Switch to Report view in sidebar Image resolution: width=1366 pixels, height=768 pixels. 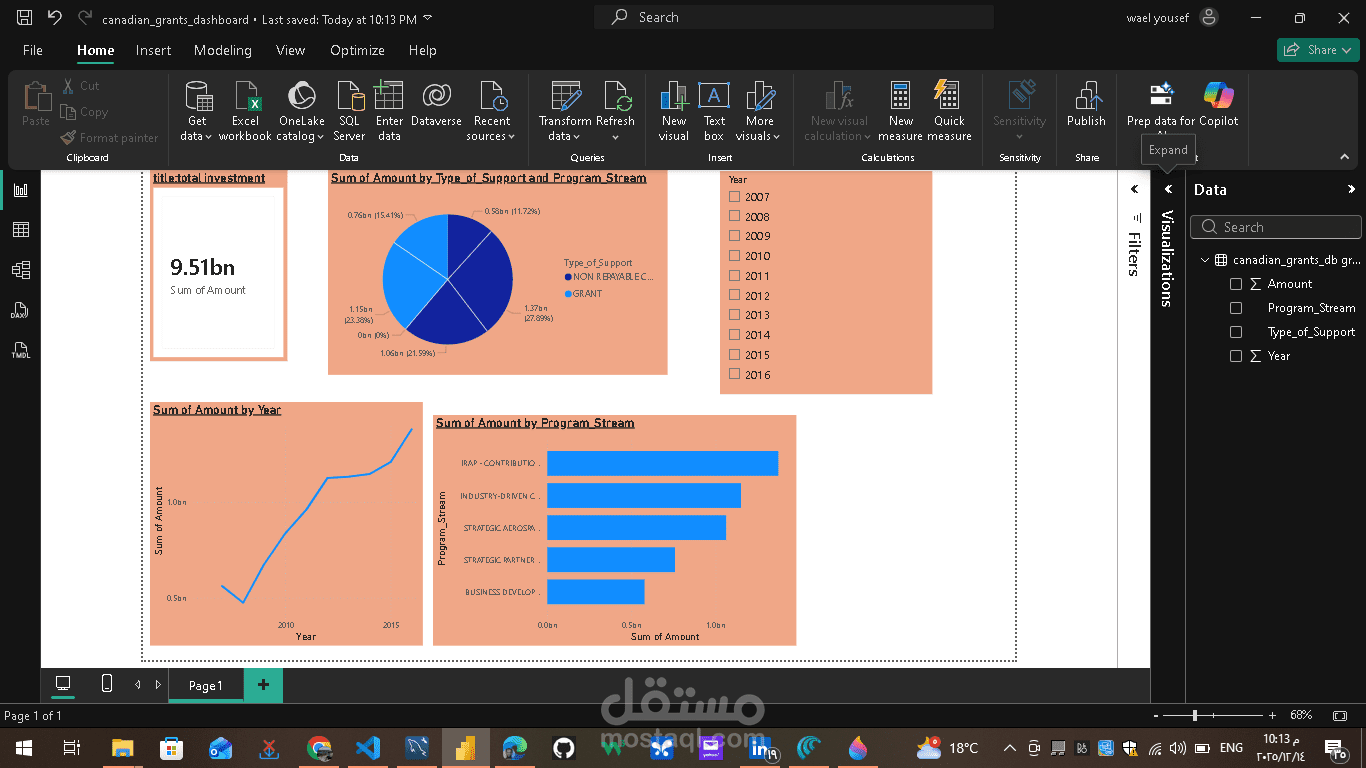click(20, 190)
